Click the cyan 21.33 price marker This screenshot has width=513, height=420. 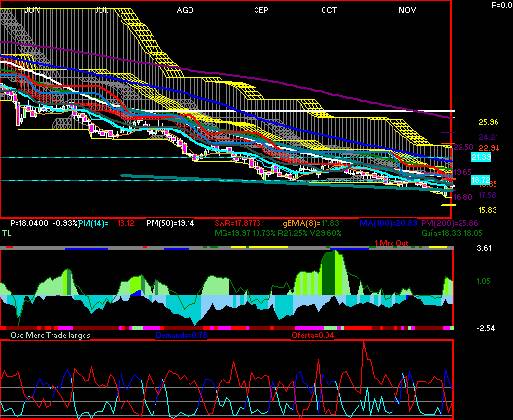pos(481,157)
